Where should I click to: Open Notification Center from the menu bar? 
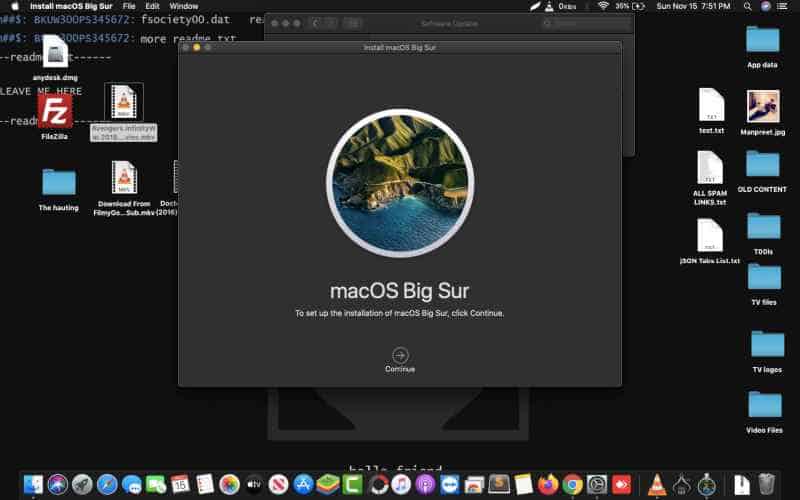782,6
